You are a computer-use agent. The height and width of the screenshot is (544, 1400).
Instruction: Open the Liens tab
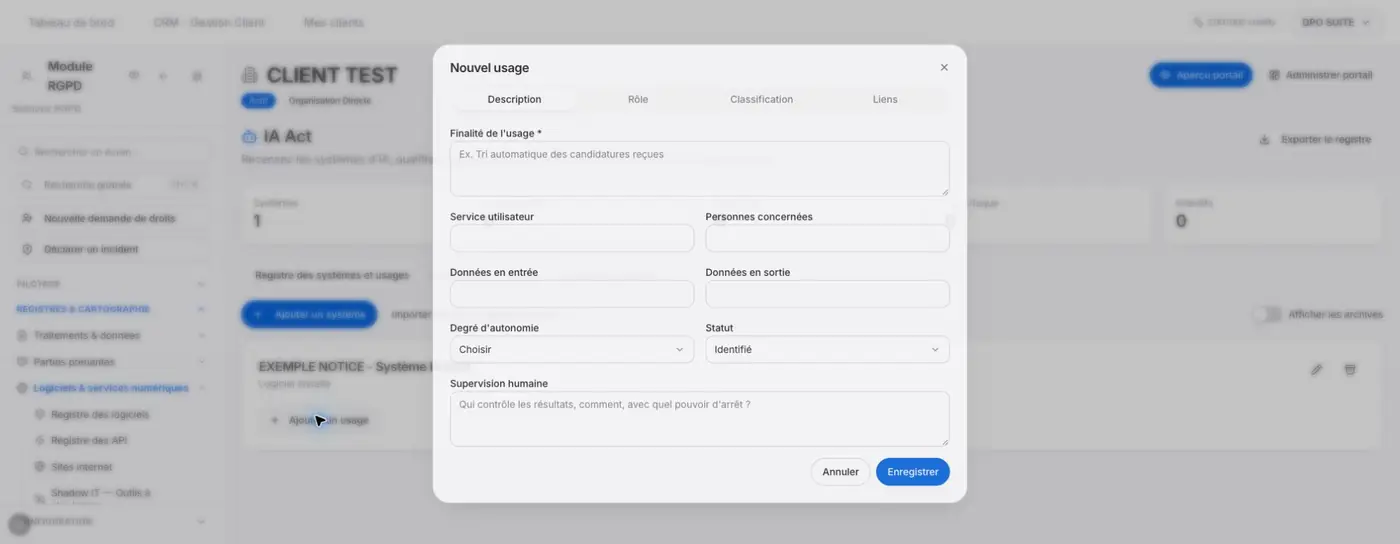tap(885, 99)
